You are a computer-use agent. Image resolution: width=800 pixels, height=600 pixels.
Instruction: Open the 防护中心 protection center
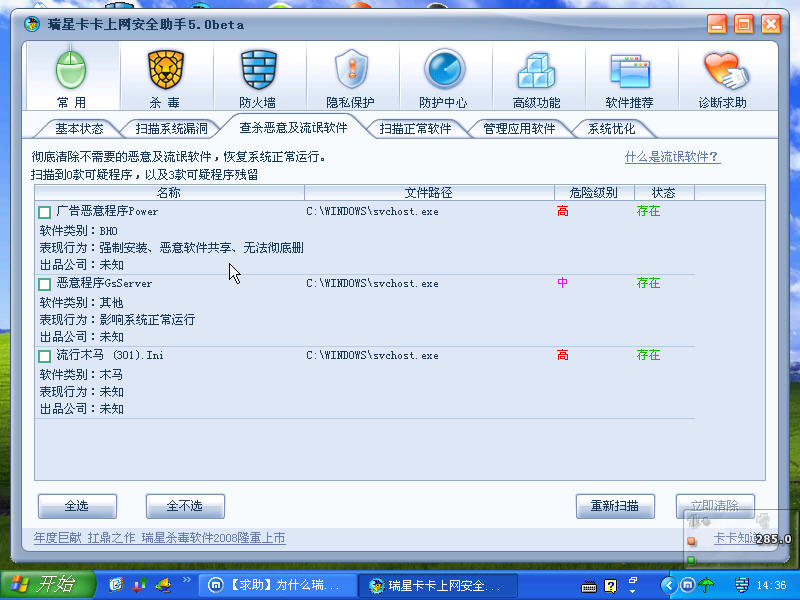[x=444, y=77]
